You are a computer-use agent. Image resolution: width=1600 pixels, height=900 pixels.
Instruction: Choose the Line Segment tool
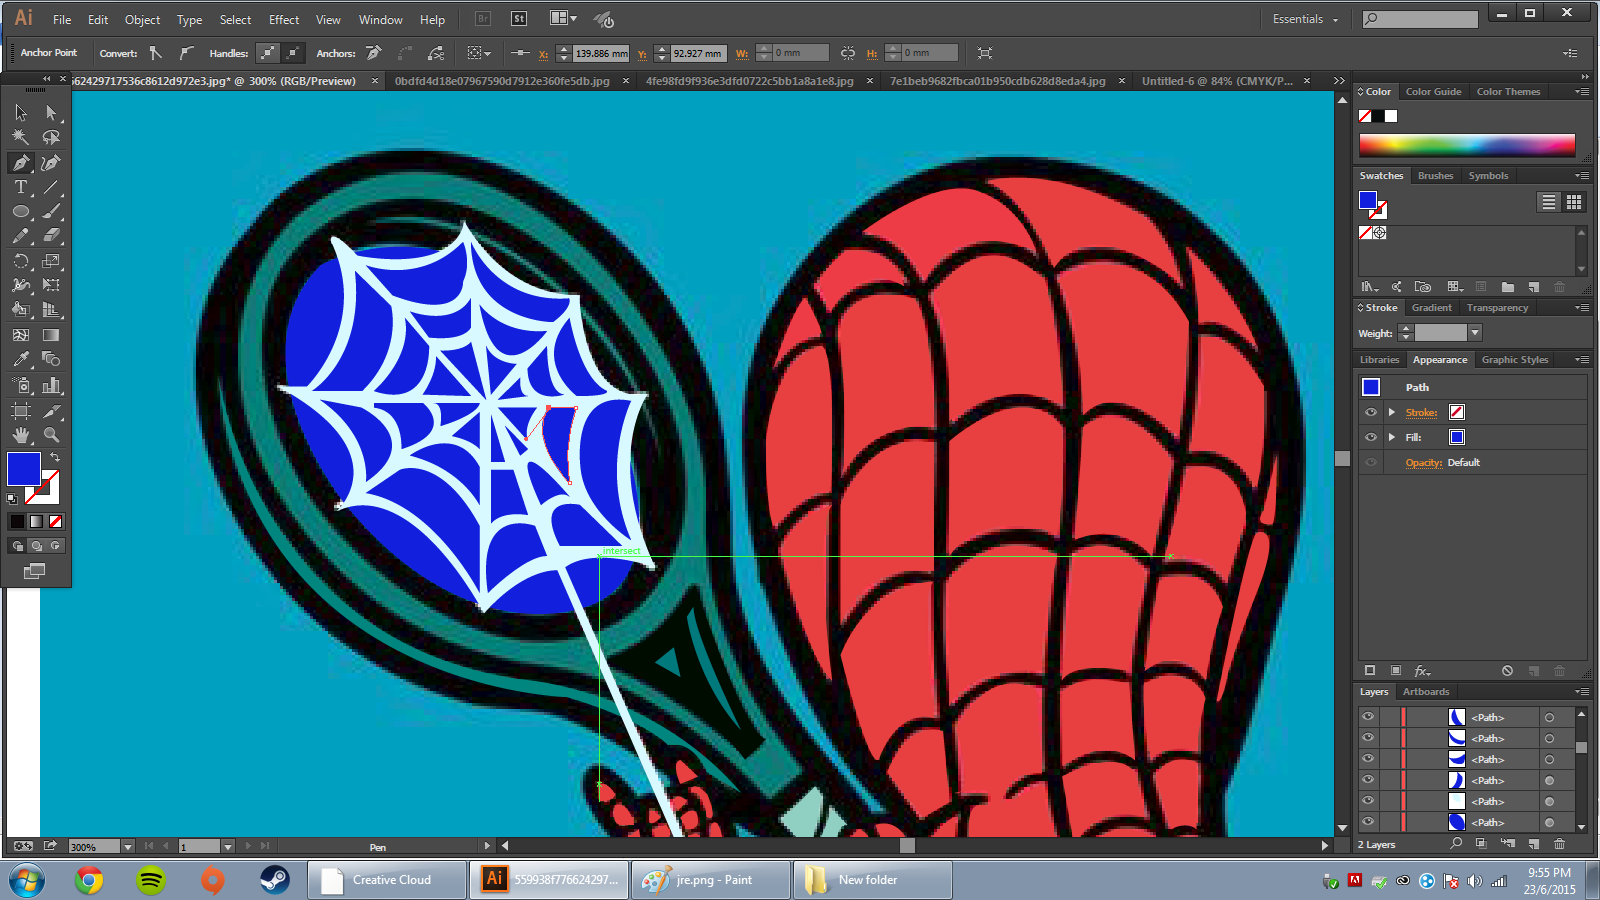click(x=51, y=187)
